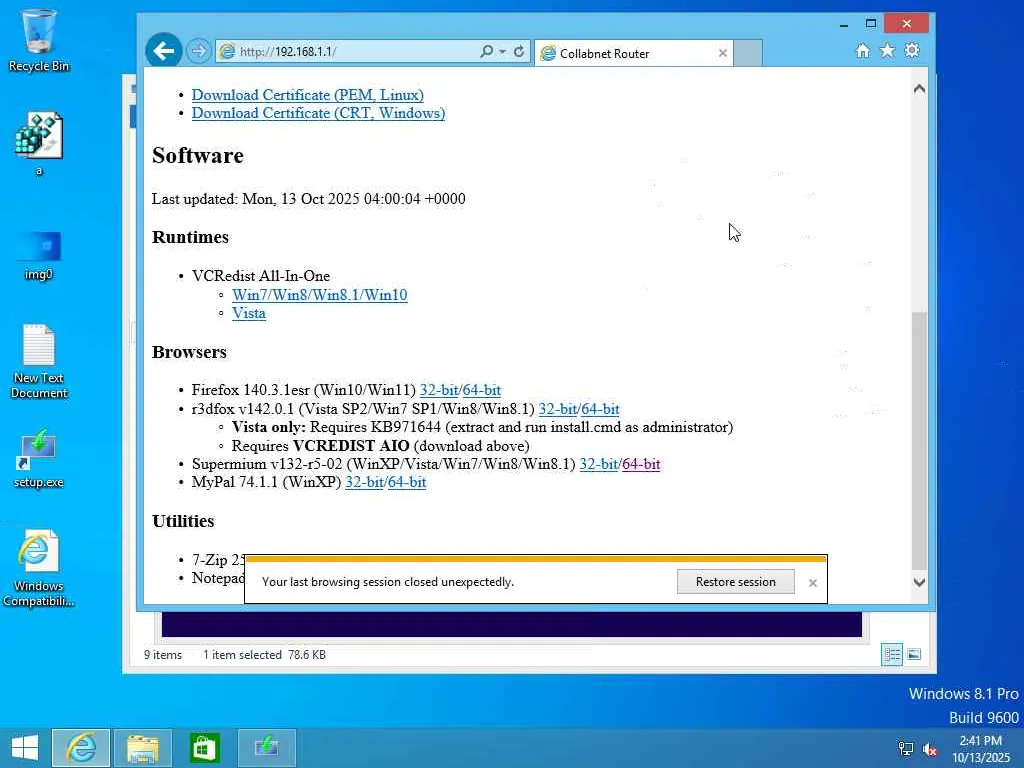Download Supermium 32-bit
This screenshot has height=768, width=1024.
coord(599,464)
